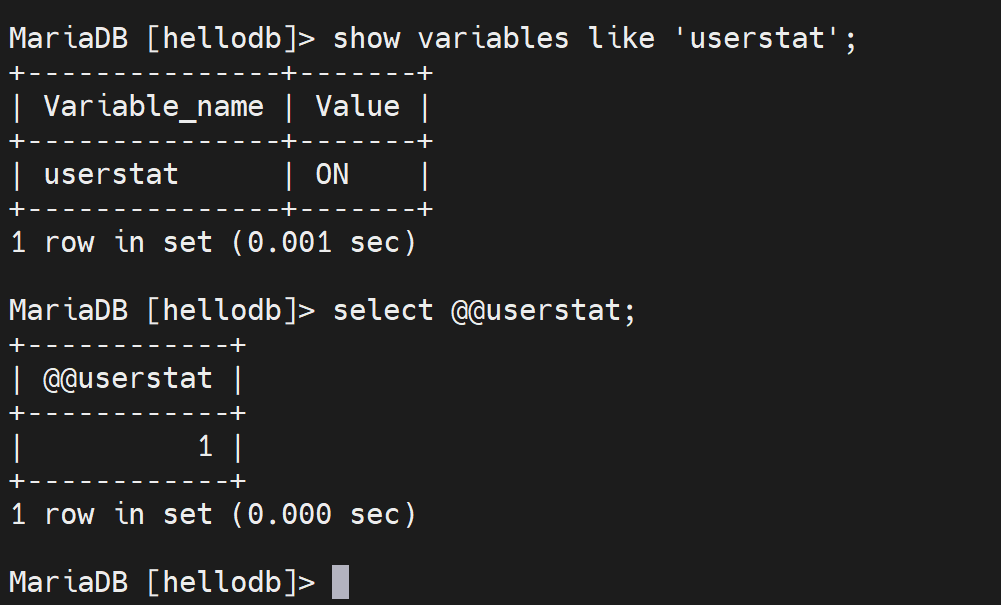Viewport: 1001px width, 605px height.
Task: Click the userstat cell under Variable_name
Action: click(x=111, y=175)
